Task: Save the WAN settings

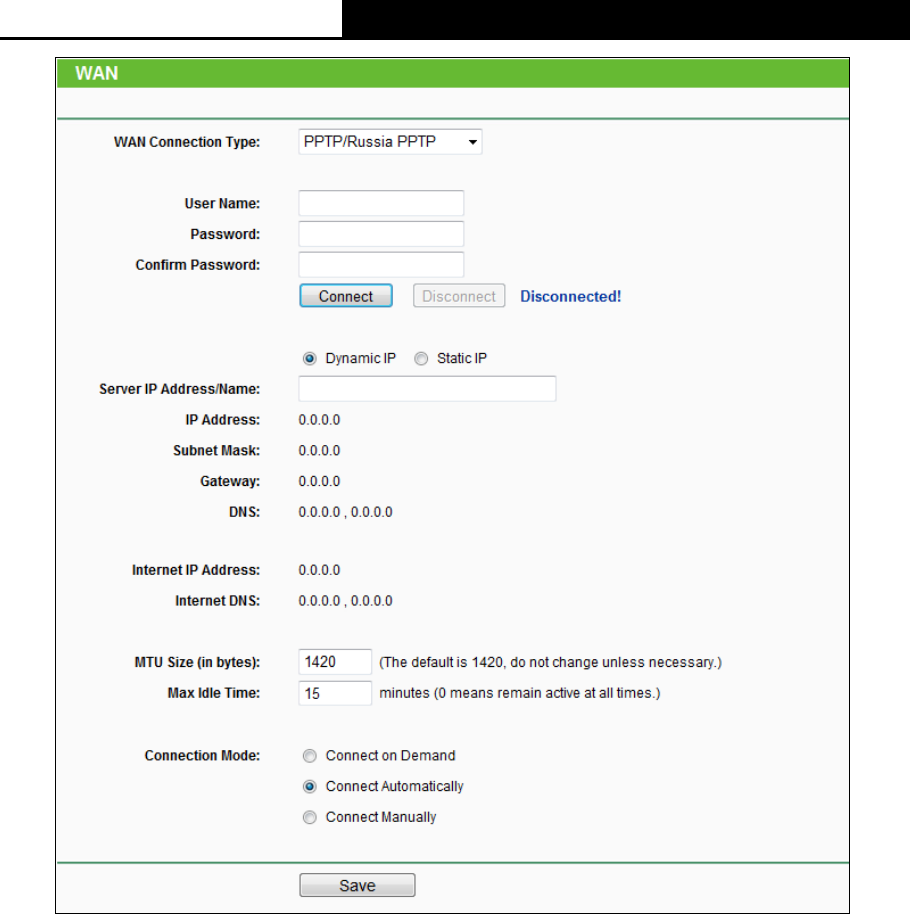Action: click(357, 885)
